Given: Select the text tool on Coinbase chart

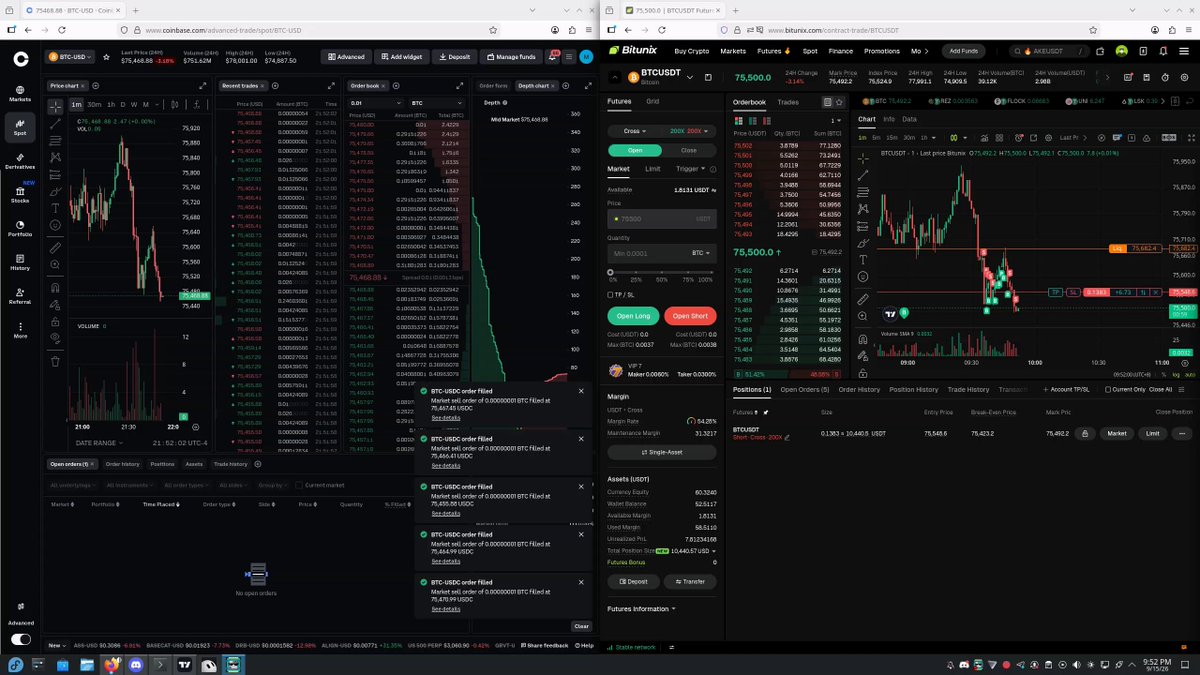Looking at the screenshot, I should coord(55,210).
